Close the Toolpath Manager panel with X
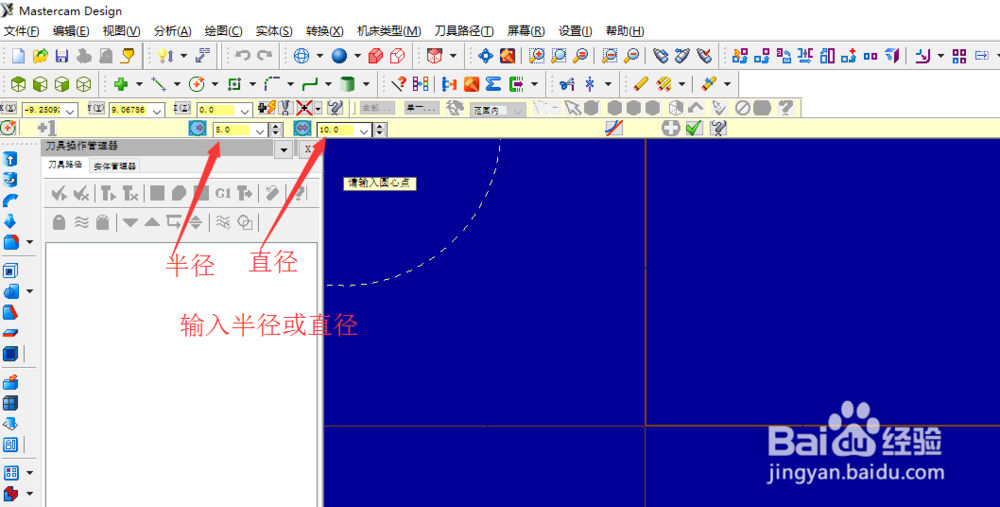This screenshot has height=507, width=1000. [308, 149]
